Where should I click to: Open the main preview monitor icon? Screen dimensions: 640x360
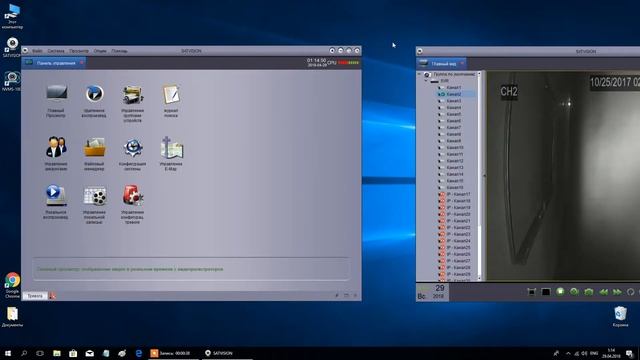click(x=56, y=94)
